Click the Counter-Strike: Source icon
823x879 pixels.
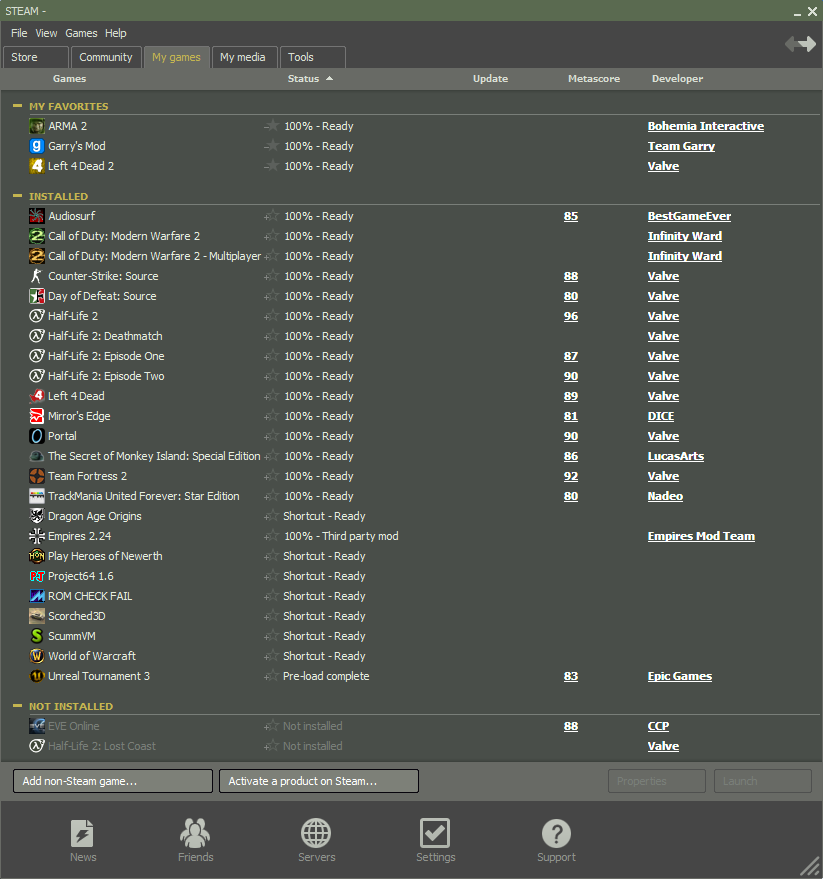(36, 276)
